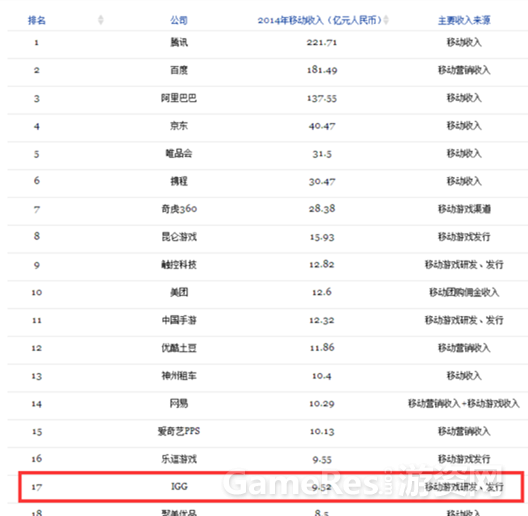Select company name 百度
Screen dimensions: 528x516
(x=179, y=70)
